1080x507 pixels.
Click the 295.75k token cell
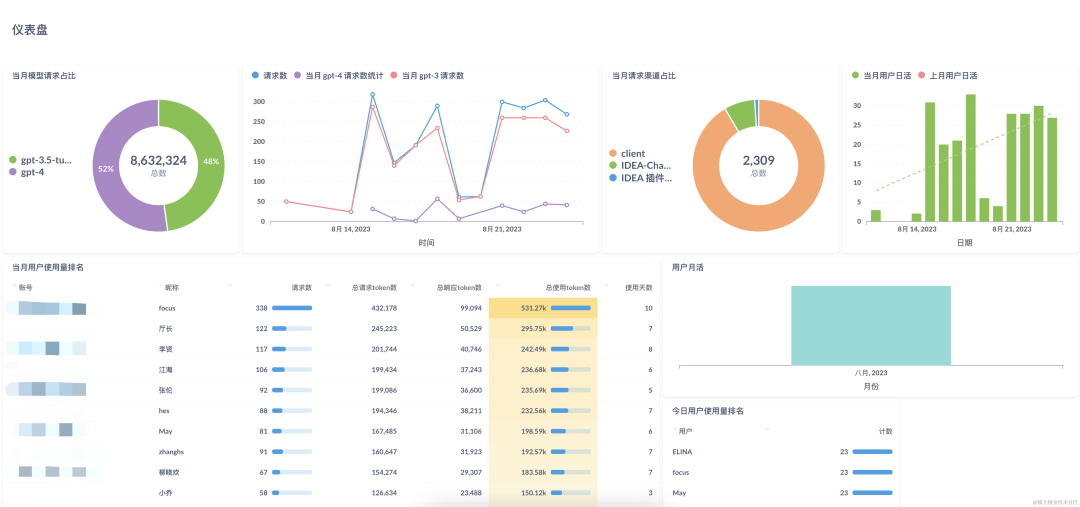point(543,329)
